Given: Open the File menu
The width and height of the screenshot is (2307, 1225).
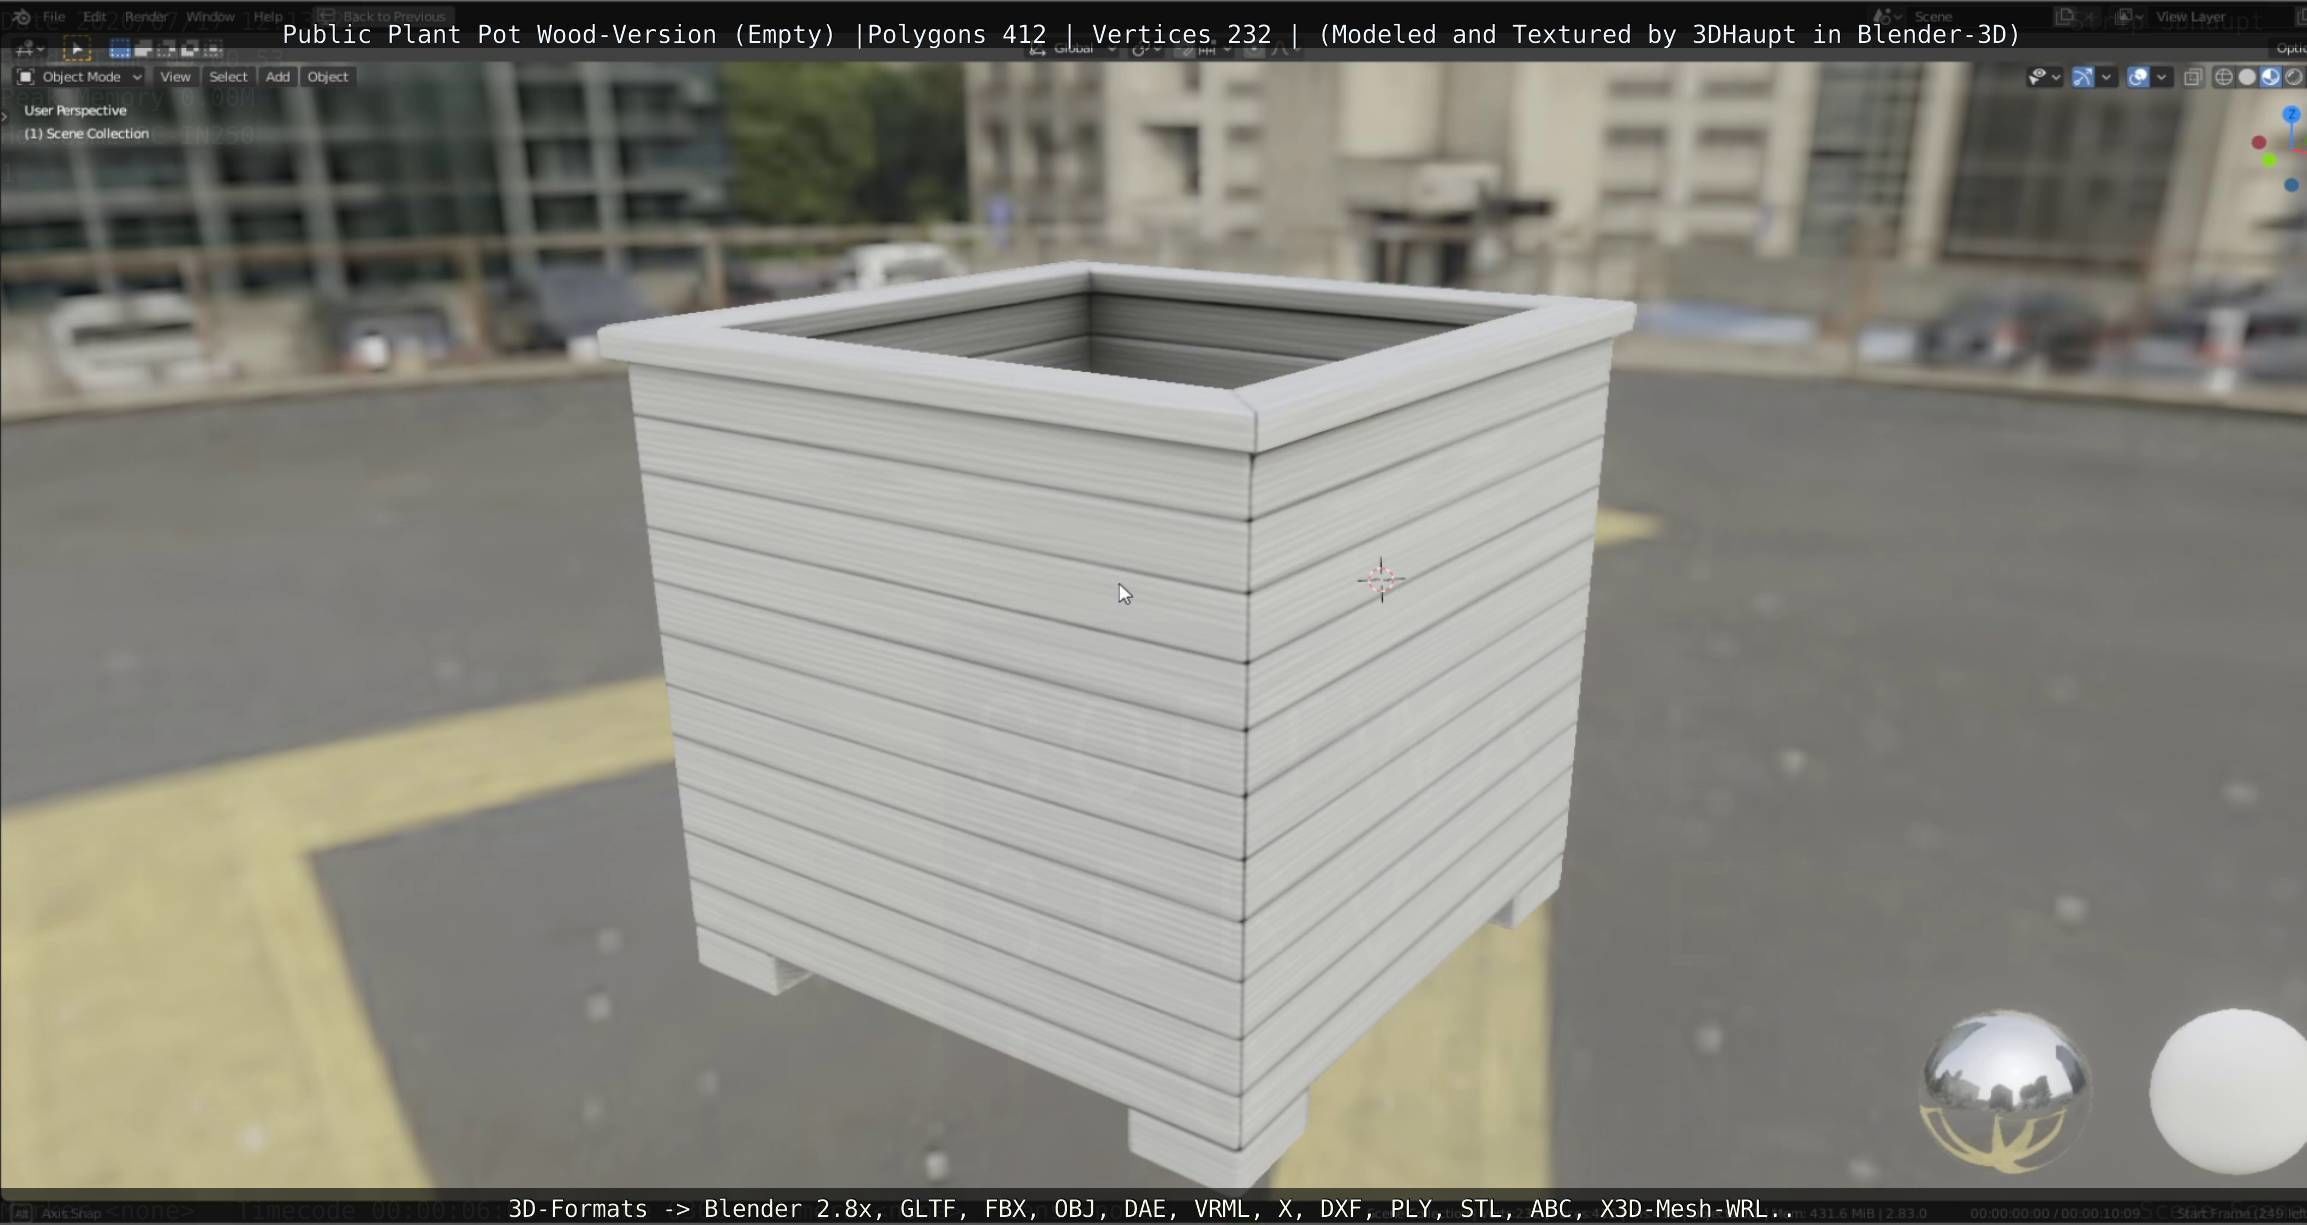Looking at the screenshot, I should pyautogui.click(x=54, y=17).
